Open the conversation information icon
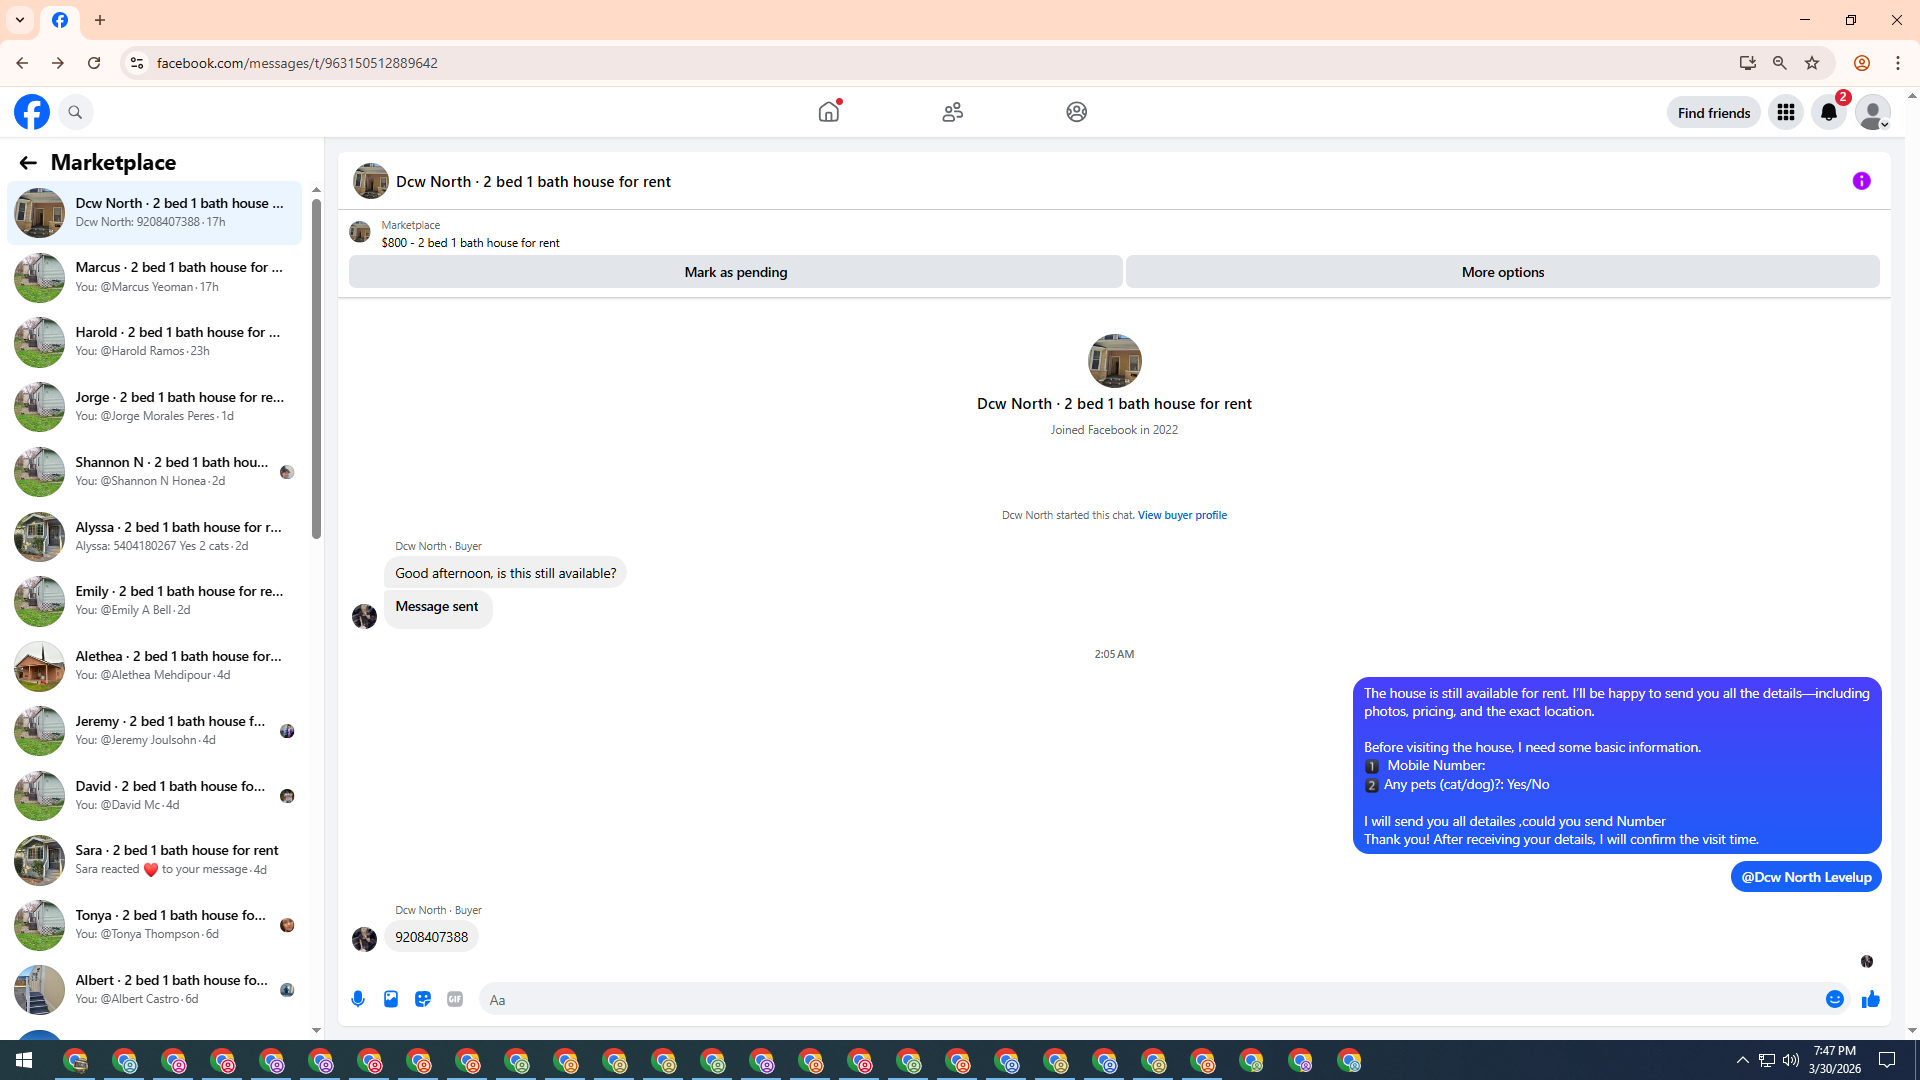 1861,181
